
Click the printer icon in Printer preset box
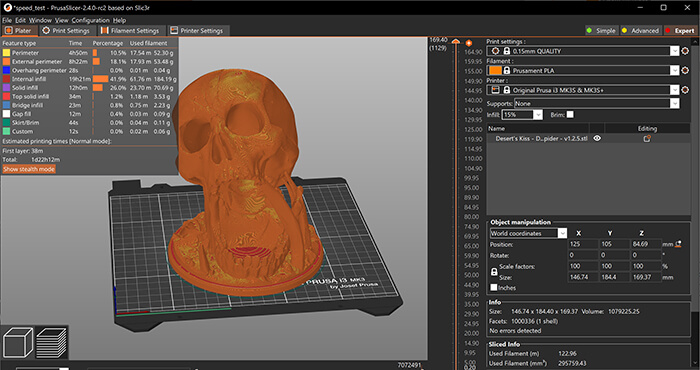point(495,90)
